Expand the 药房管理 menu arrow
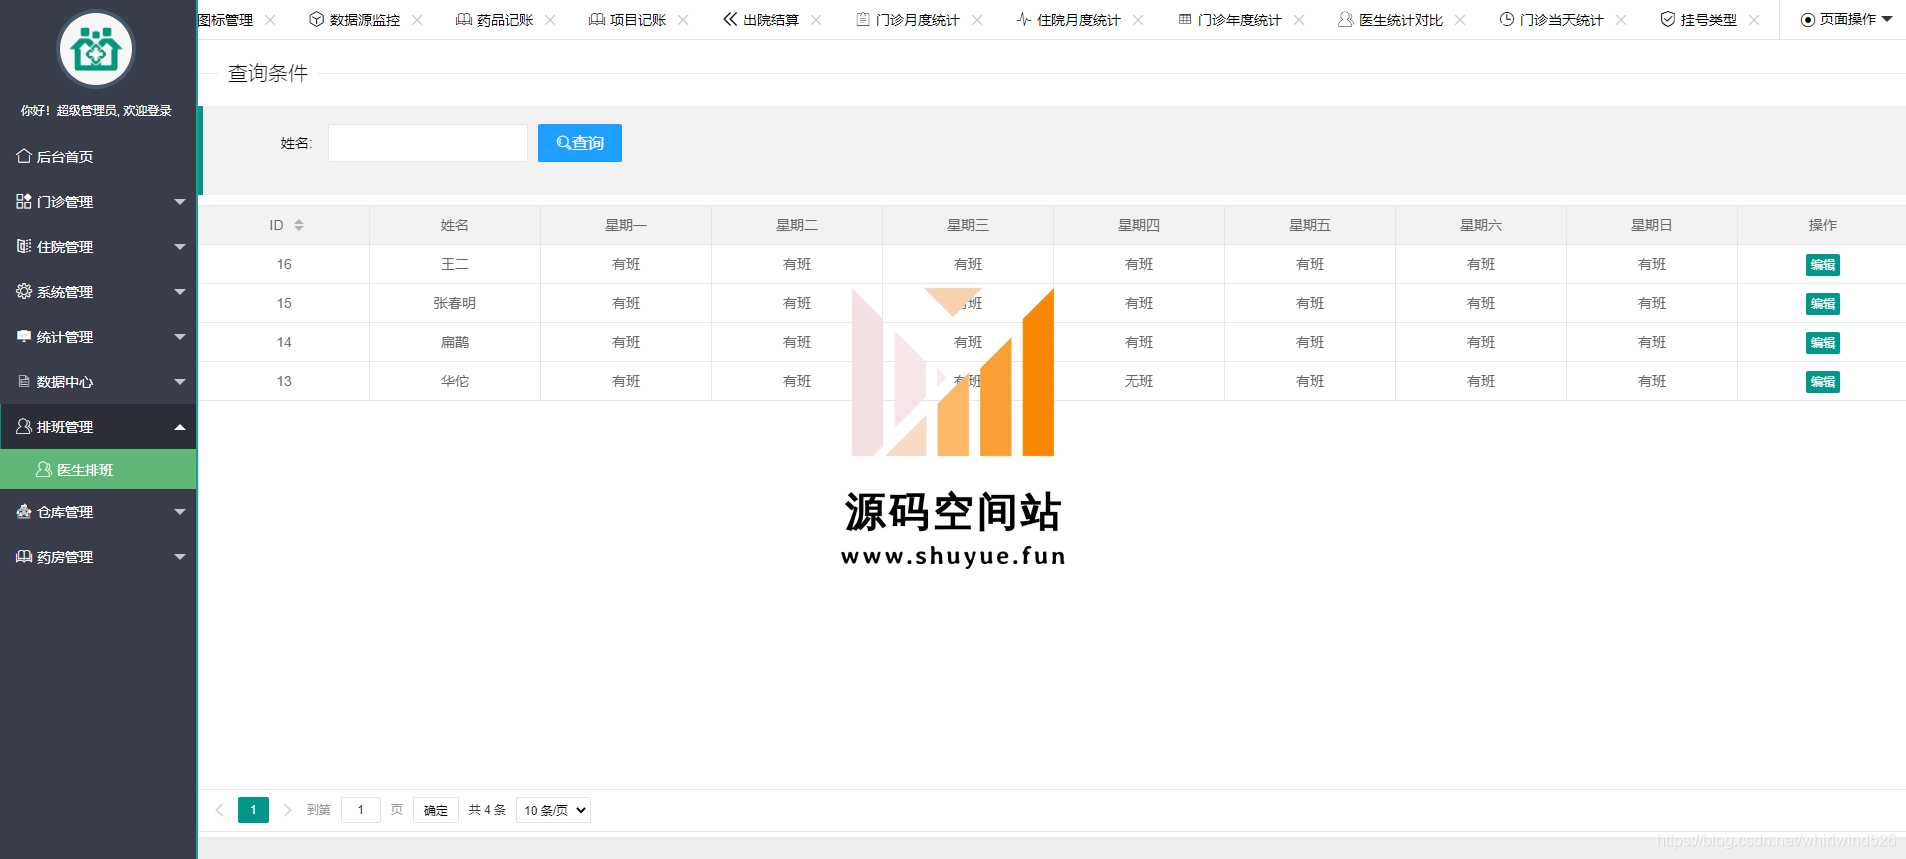The height and width of the screenshot is (859, 1906). (180, 557)
